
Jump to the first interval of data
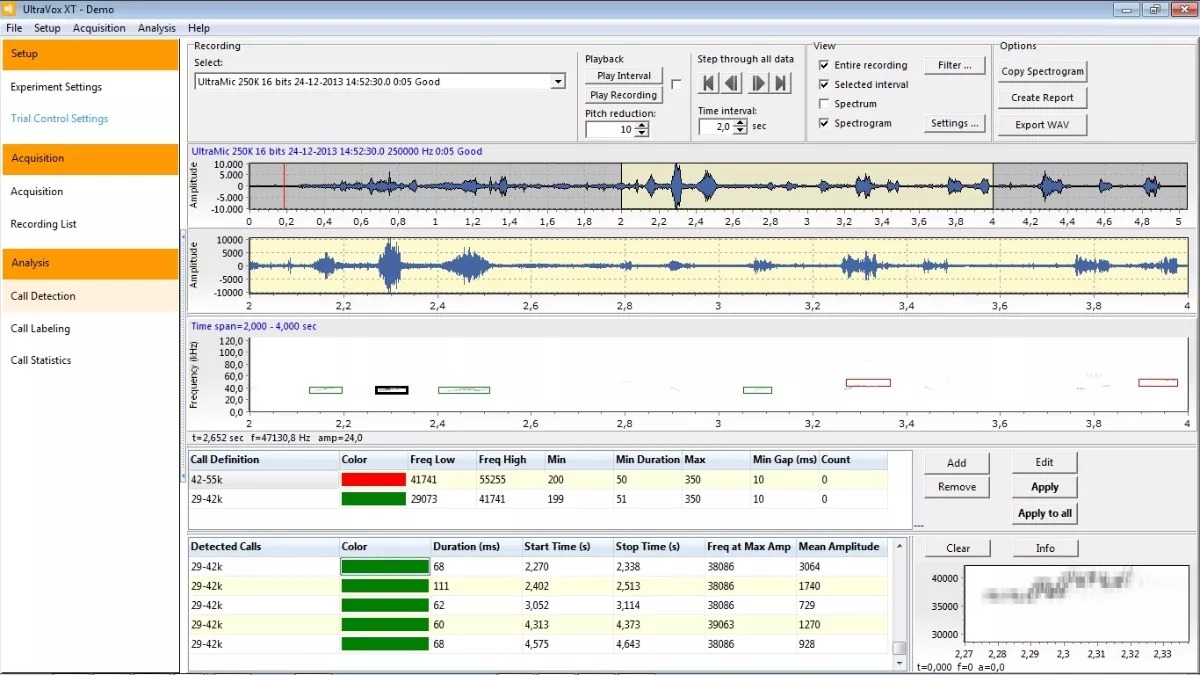pos(708,84)
